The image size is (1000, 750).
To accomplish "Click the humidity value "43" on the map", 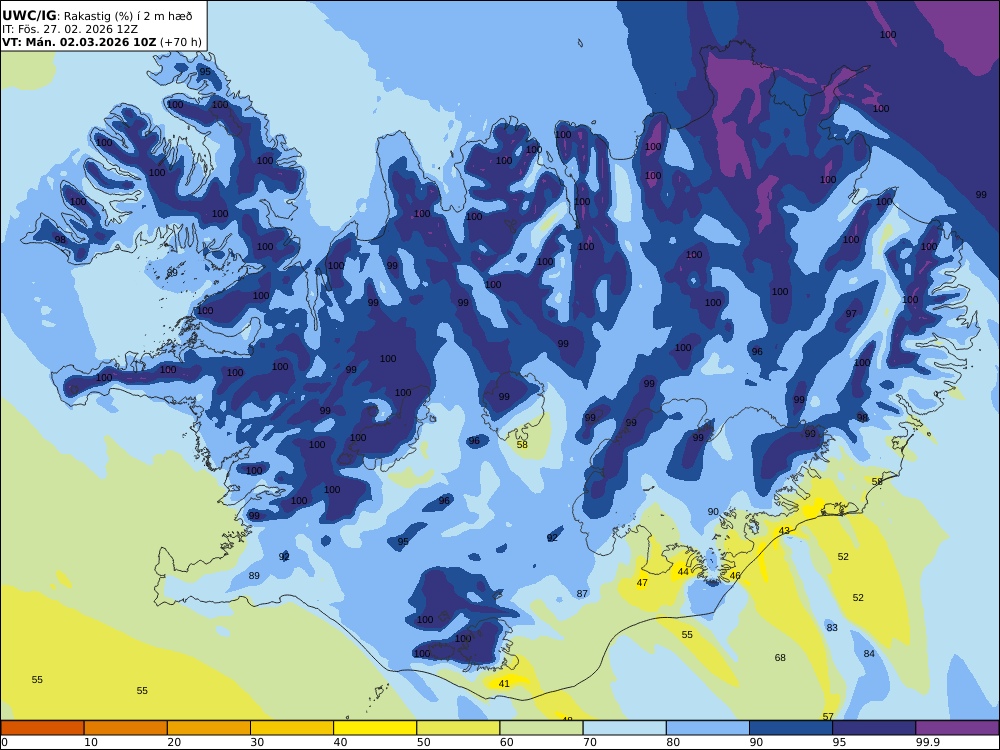I will (784, 531).
